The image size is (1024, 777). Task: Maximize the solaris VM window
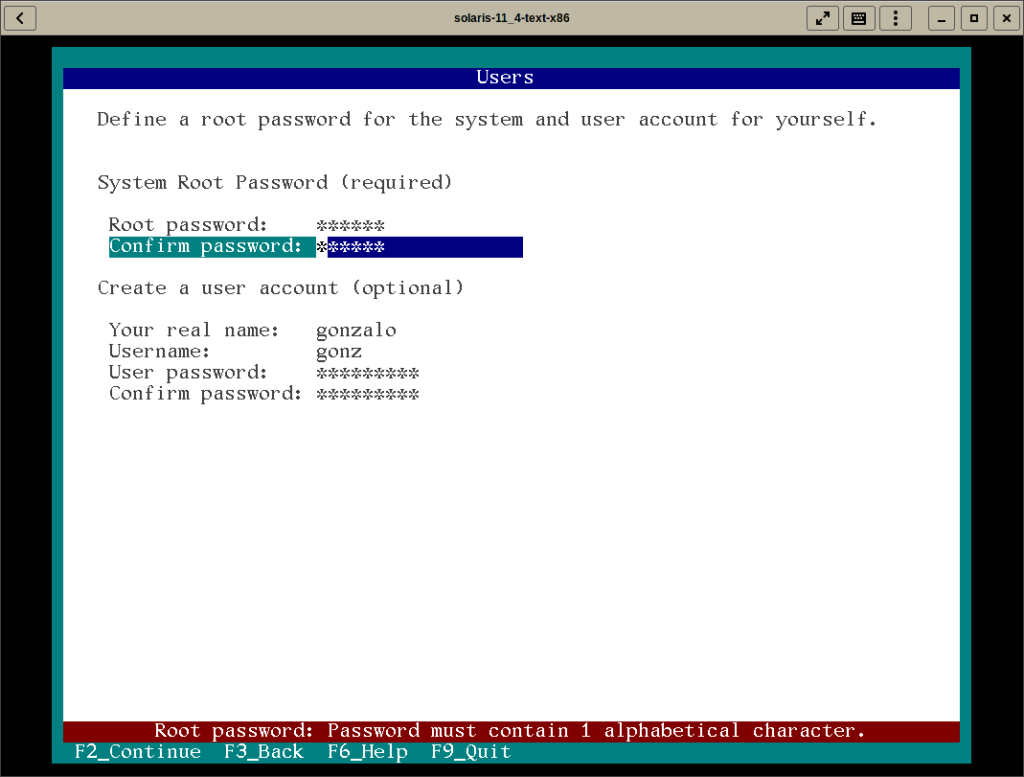(974, 18)
